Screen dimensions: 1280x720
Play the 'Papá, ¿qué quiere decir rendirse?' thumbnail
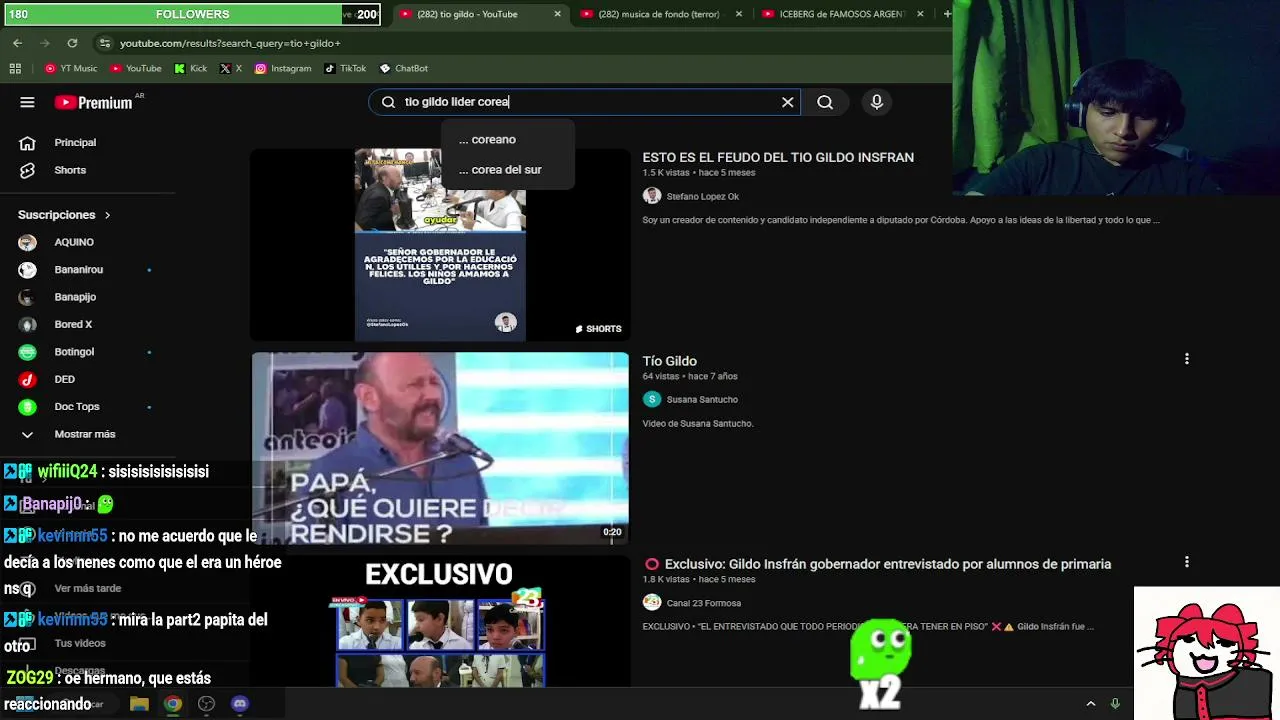[x=440, y=448]
